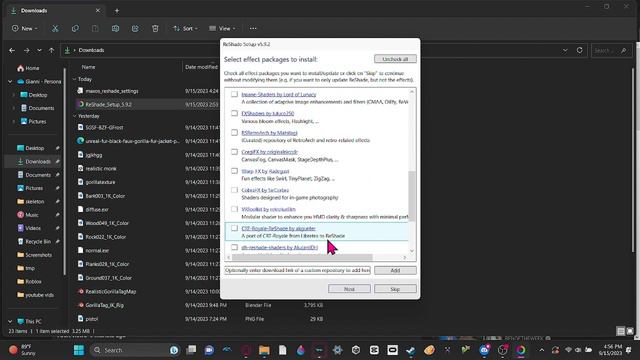Image resolution: width=640 pixels, height=360 pixels.
Task: Click the Delete trash icon in Explorer toolbar
Action: 155,29
